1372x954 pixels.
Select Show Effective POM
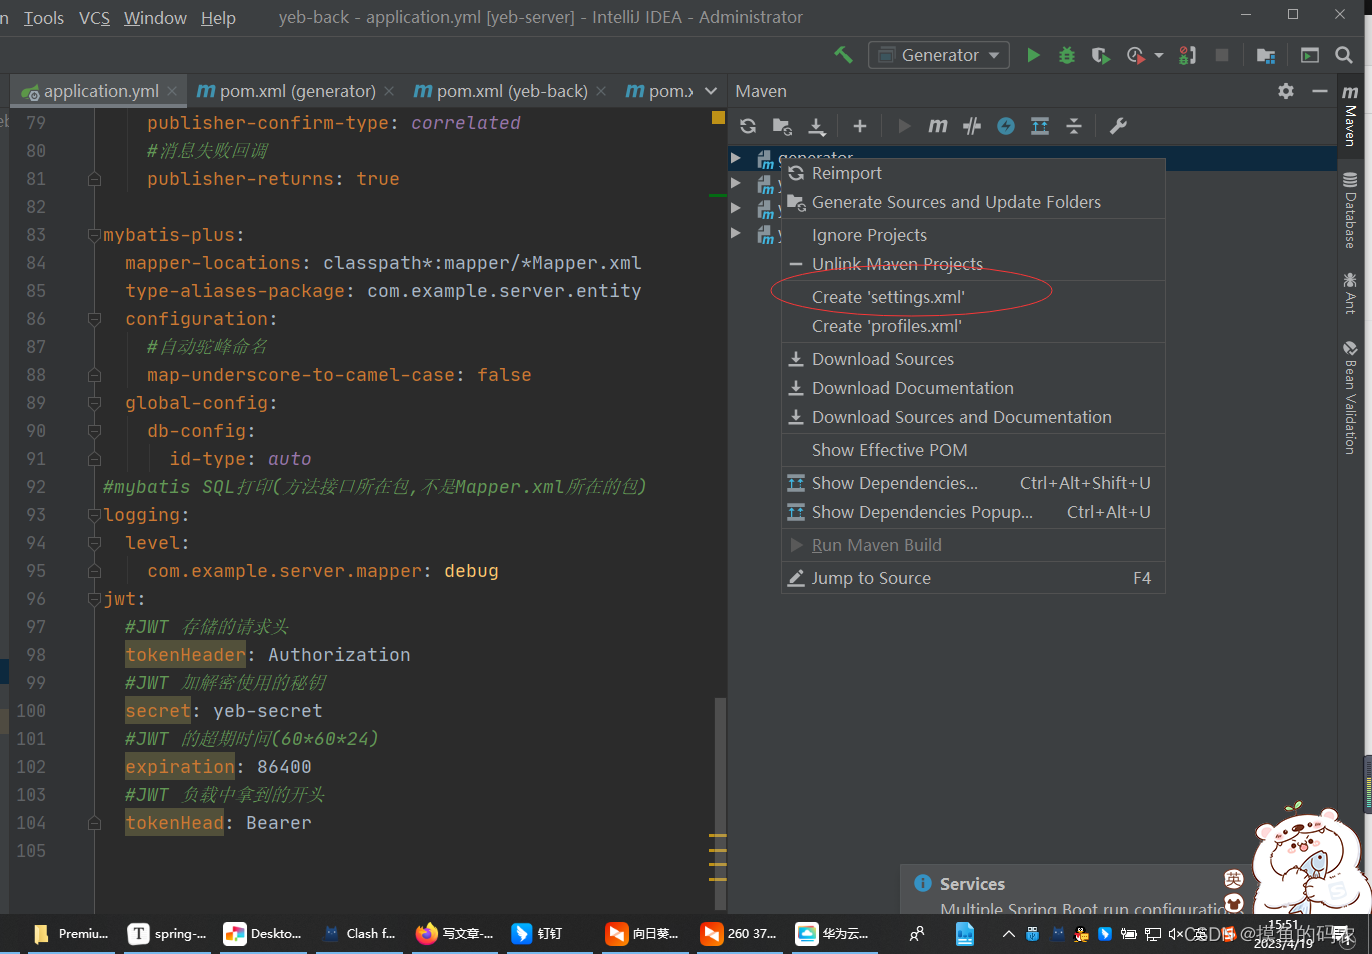pos(973,450)
